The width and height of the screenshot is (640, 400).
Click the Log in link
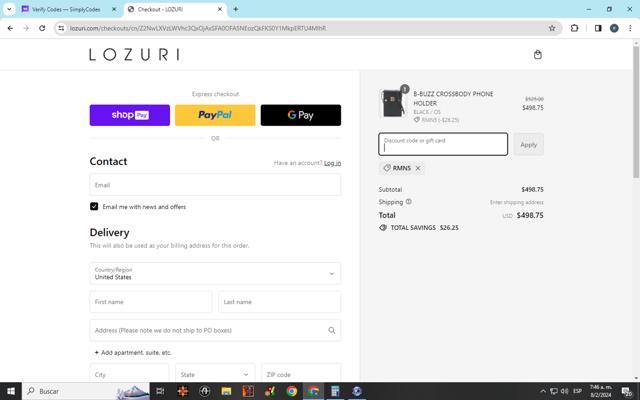click(332, 163)
